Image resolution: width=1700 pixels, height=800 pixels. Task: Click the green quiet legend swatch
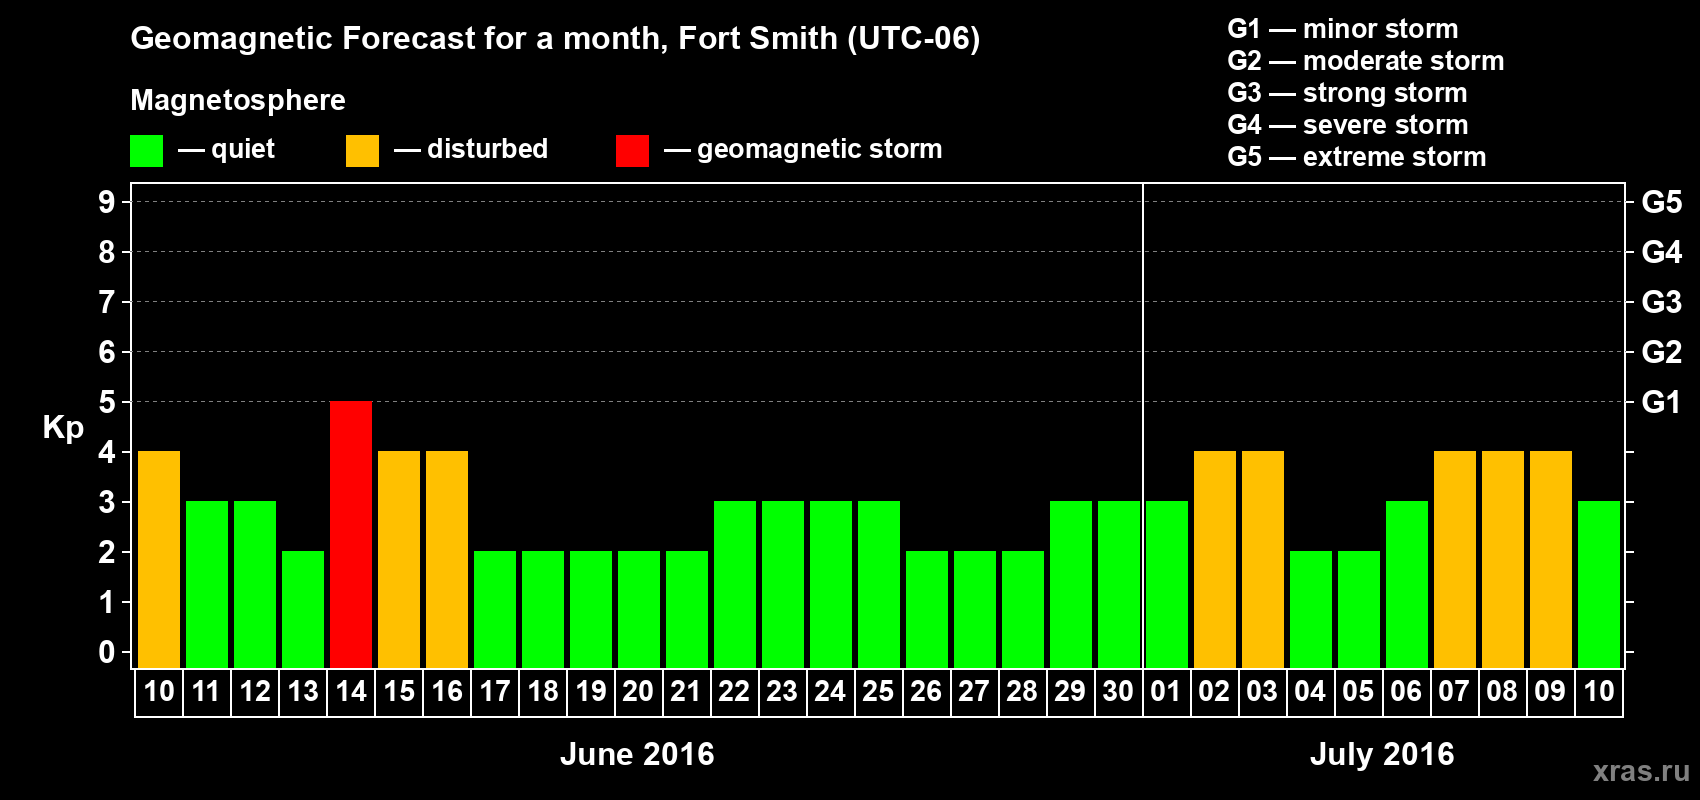click(146, 151)
